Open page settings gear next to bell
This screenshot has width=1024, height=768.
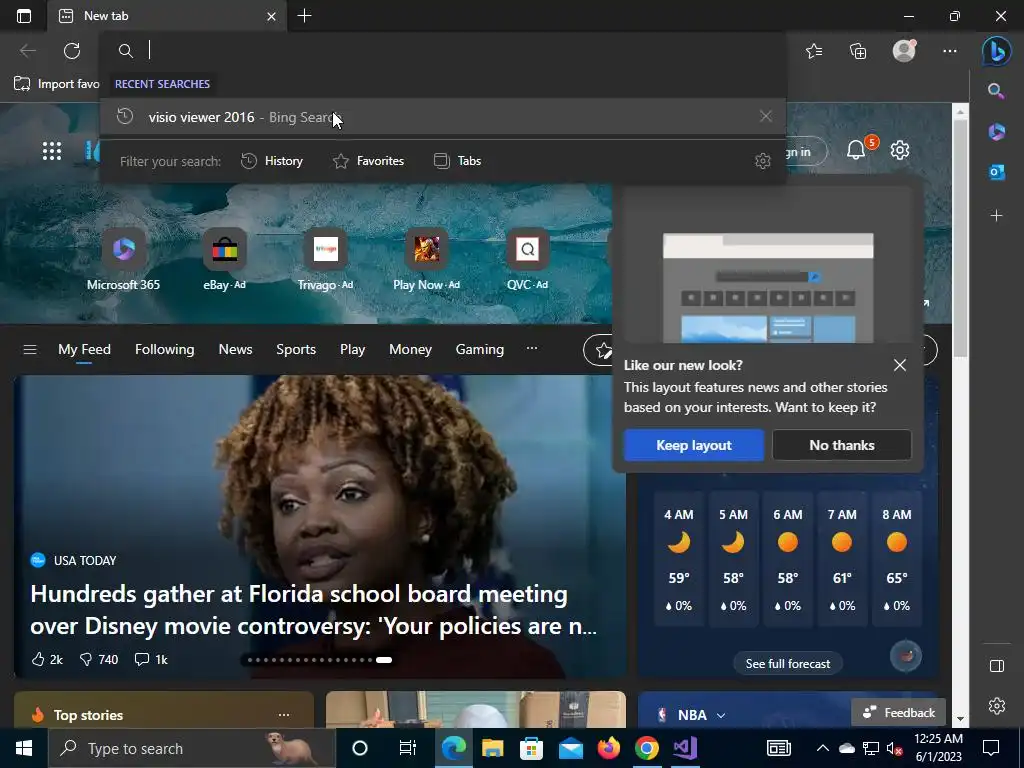click(900, 150)
